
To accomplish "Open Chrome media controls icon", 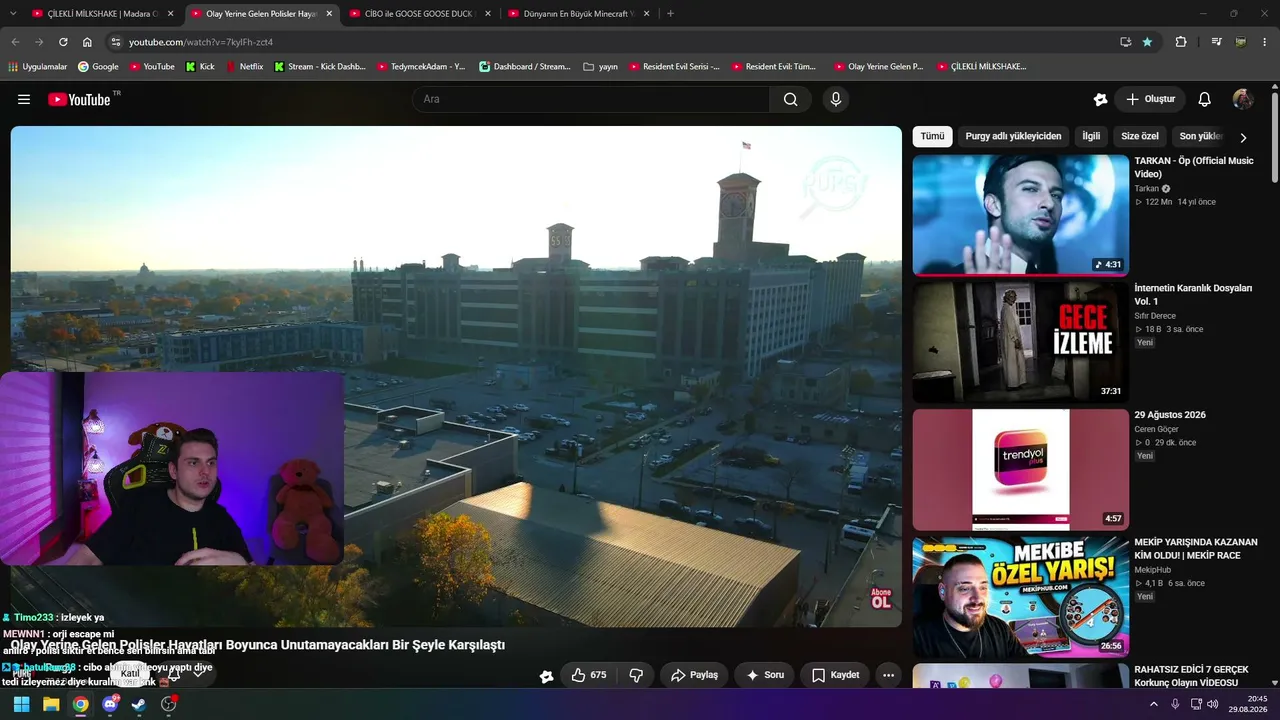I will click(1216, 42).
